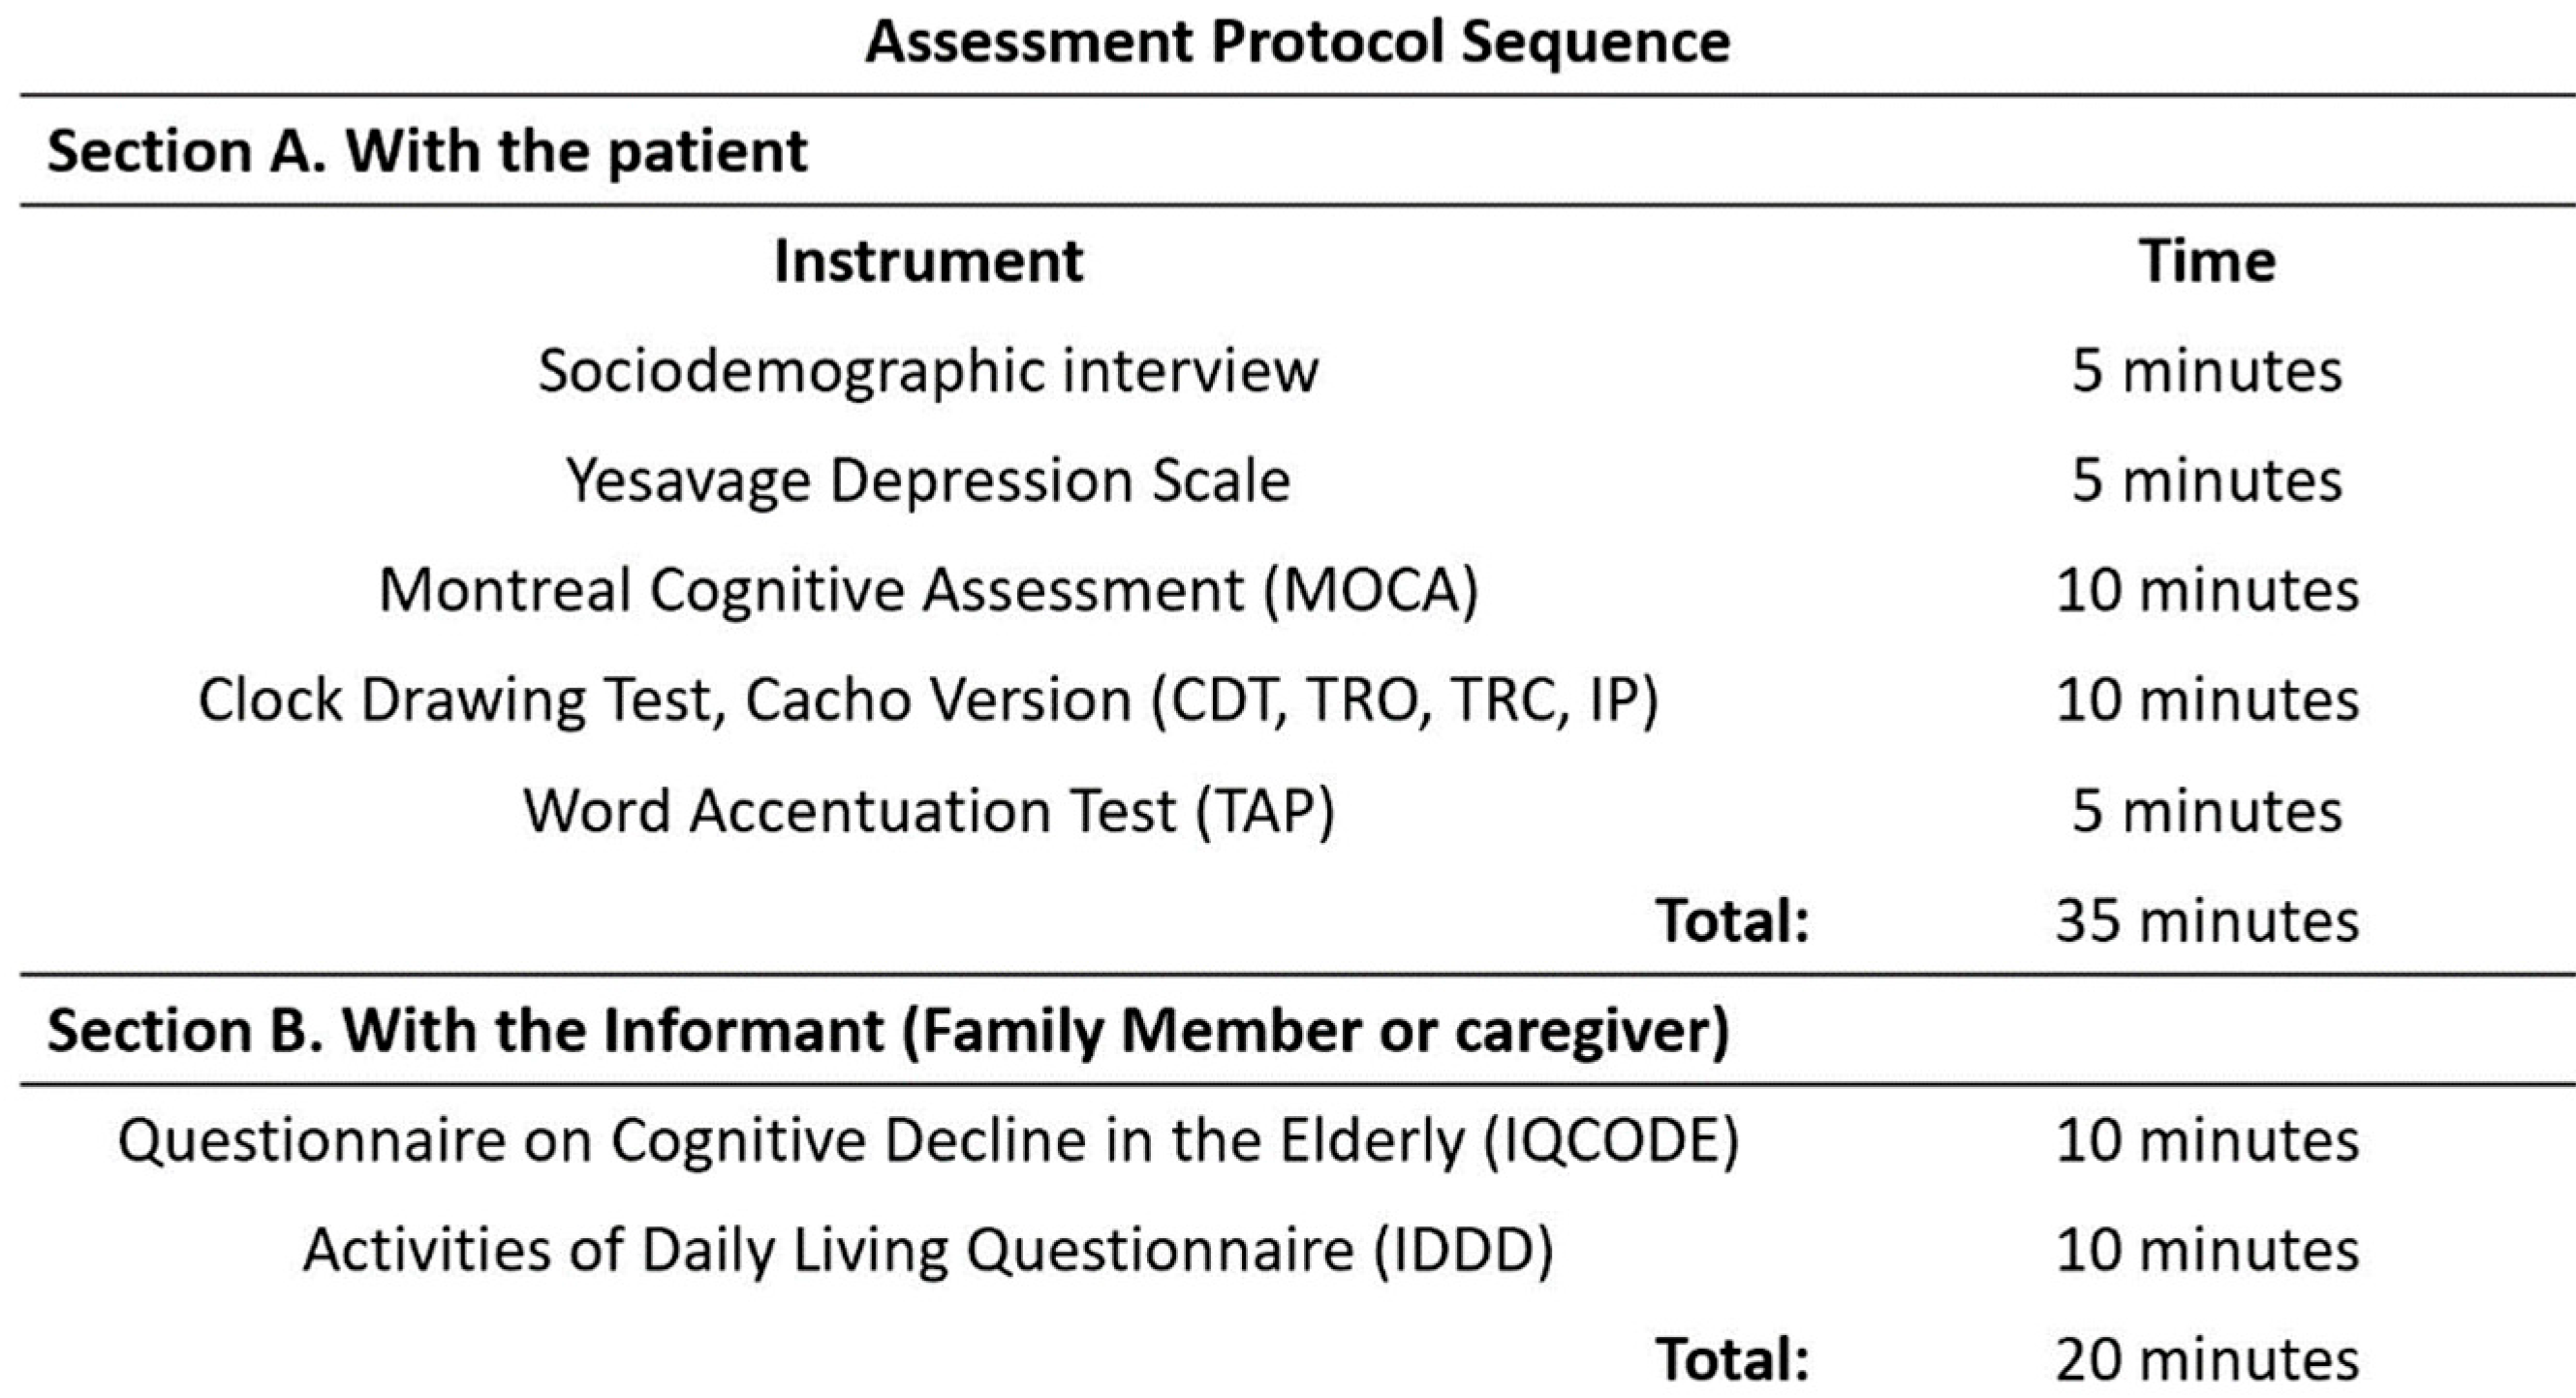The image size is (2576, 1398).
Task: Click the Section B Total label
Action: (1733, 1361)
